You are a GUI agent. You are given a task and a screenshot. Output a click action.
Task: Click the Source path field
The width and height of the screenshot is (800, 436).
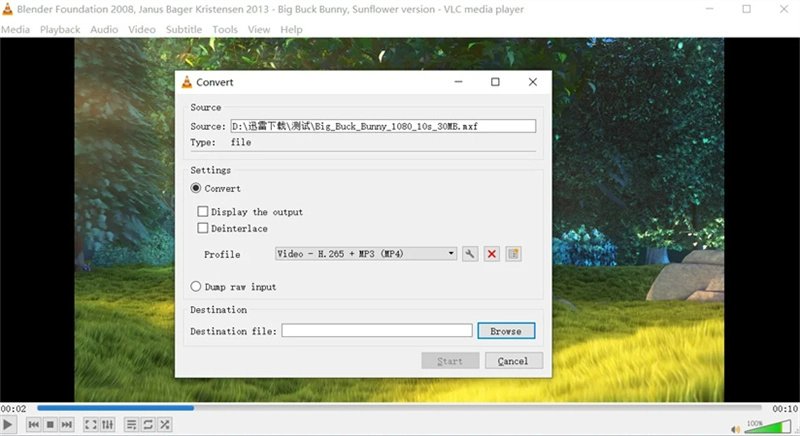[x=383, y=126]
